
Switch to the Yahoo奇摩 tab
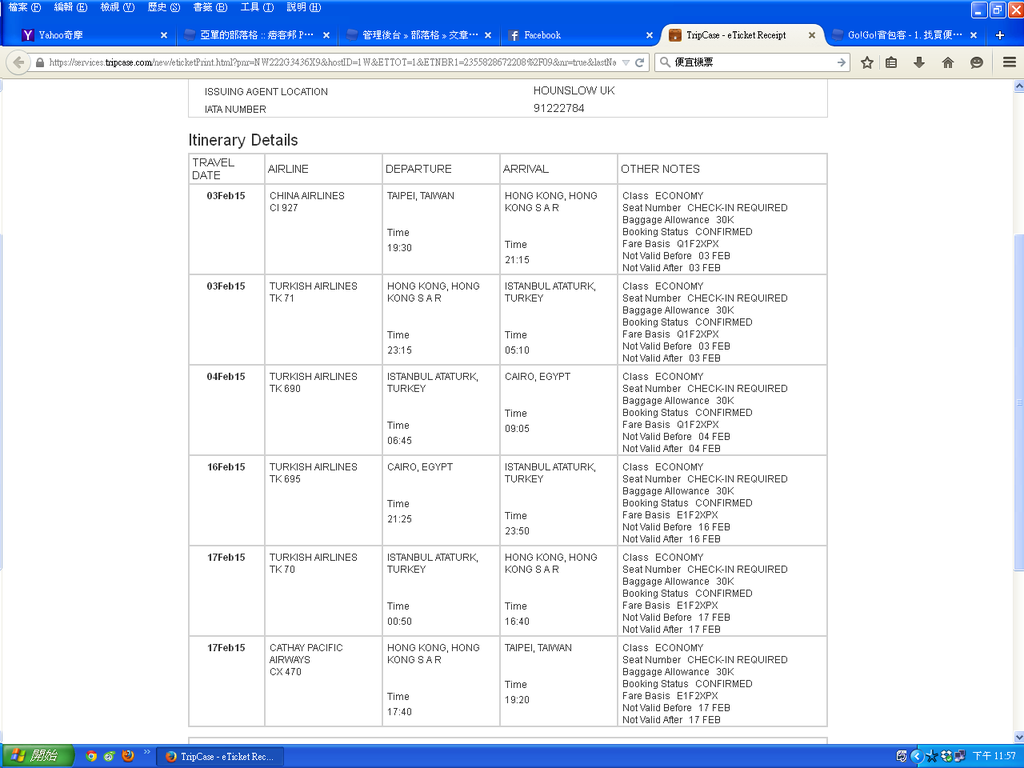[x=60, y=33]
